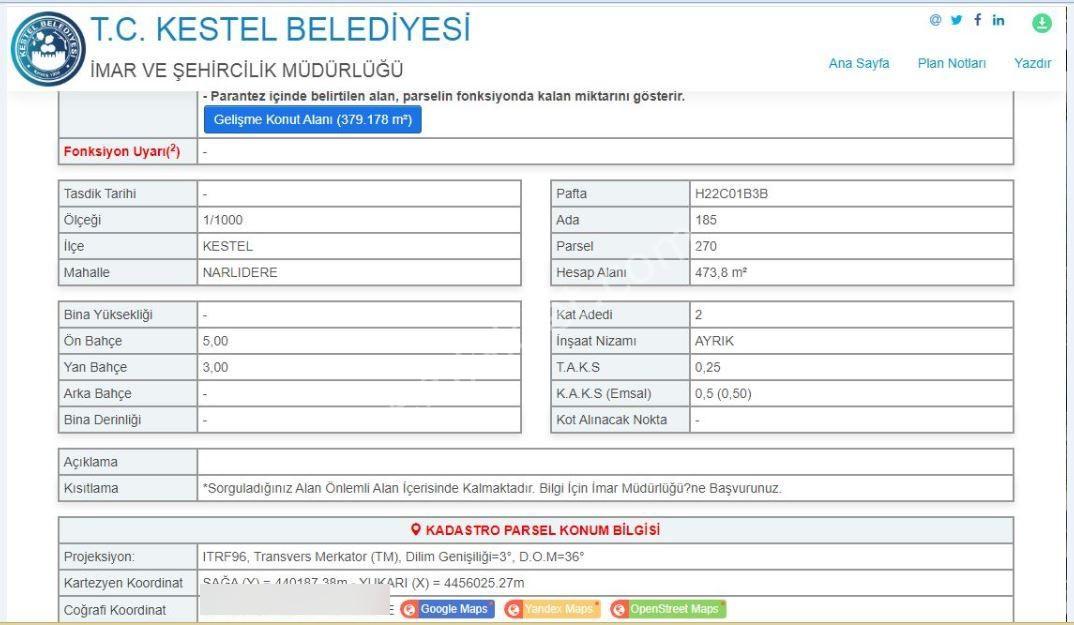Open Plan Notları page
Screen dimensions: 1074x625
(x=951, y=63)
